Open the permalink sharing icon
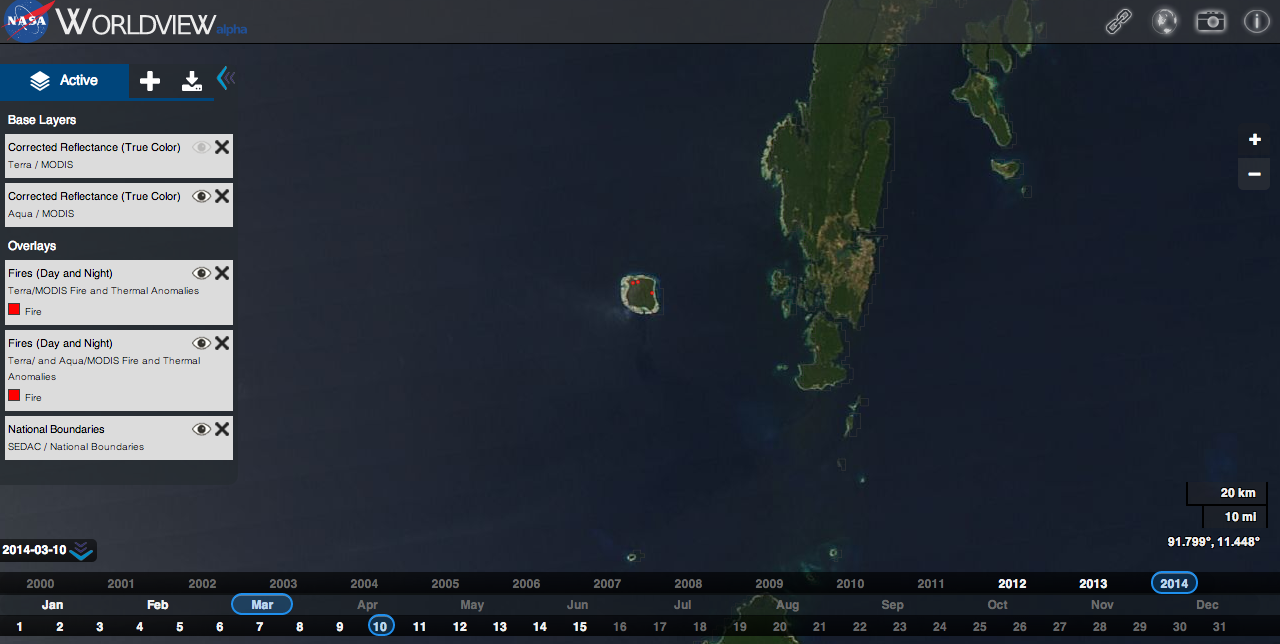The height and width of the screenshot is (644, 1280). pos(1119,20)
